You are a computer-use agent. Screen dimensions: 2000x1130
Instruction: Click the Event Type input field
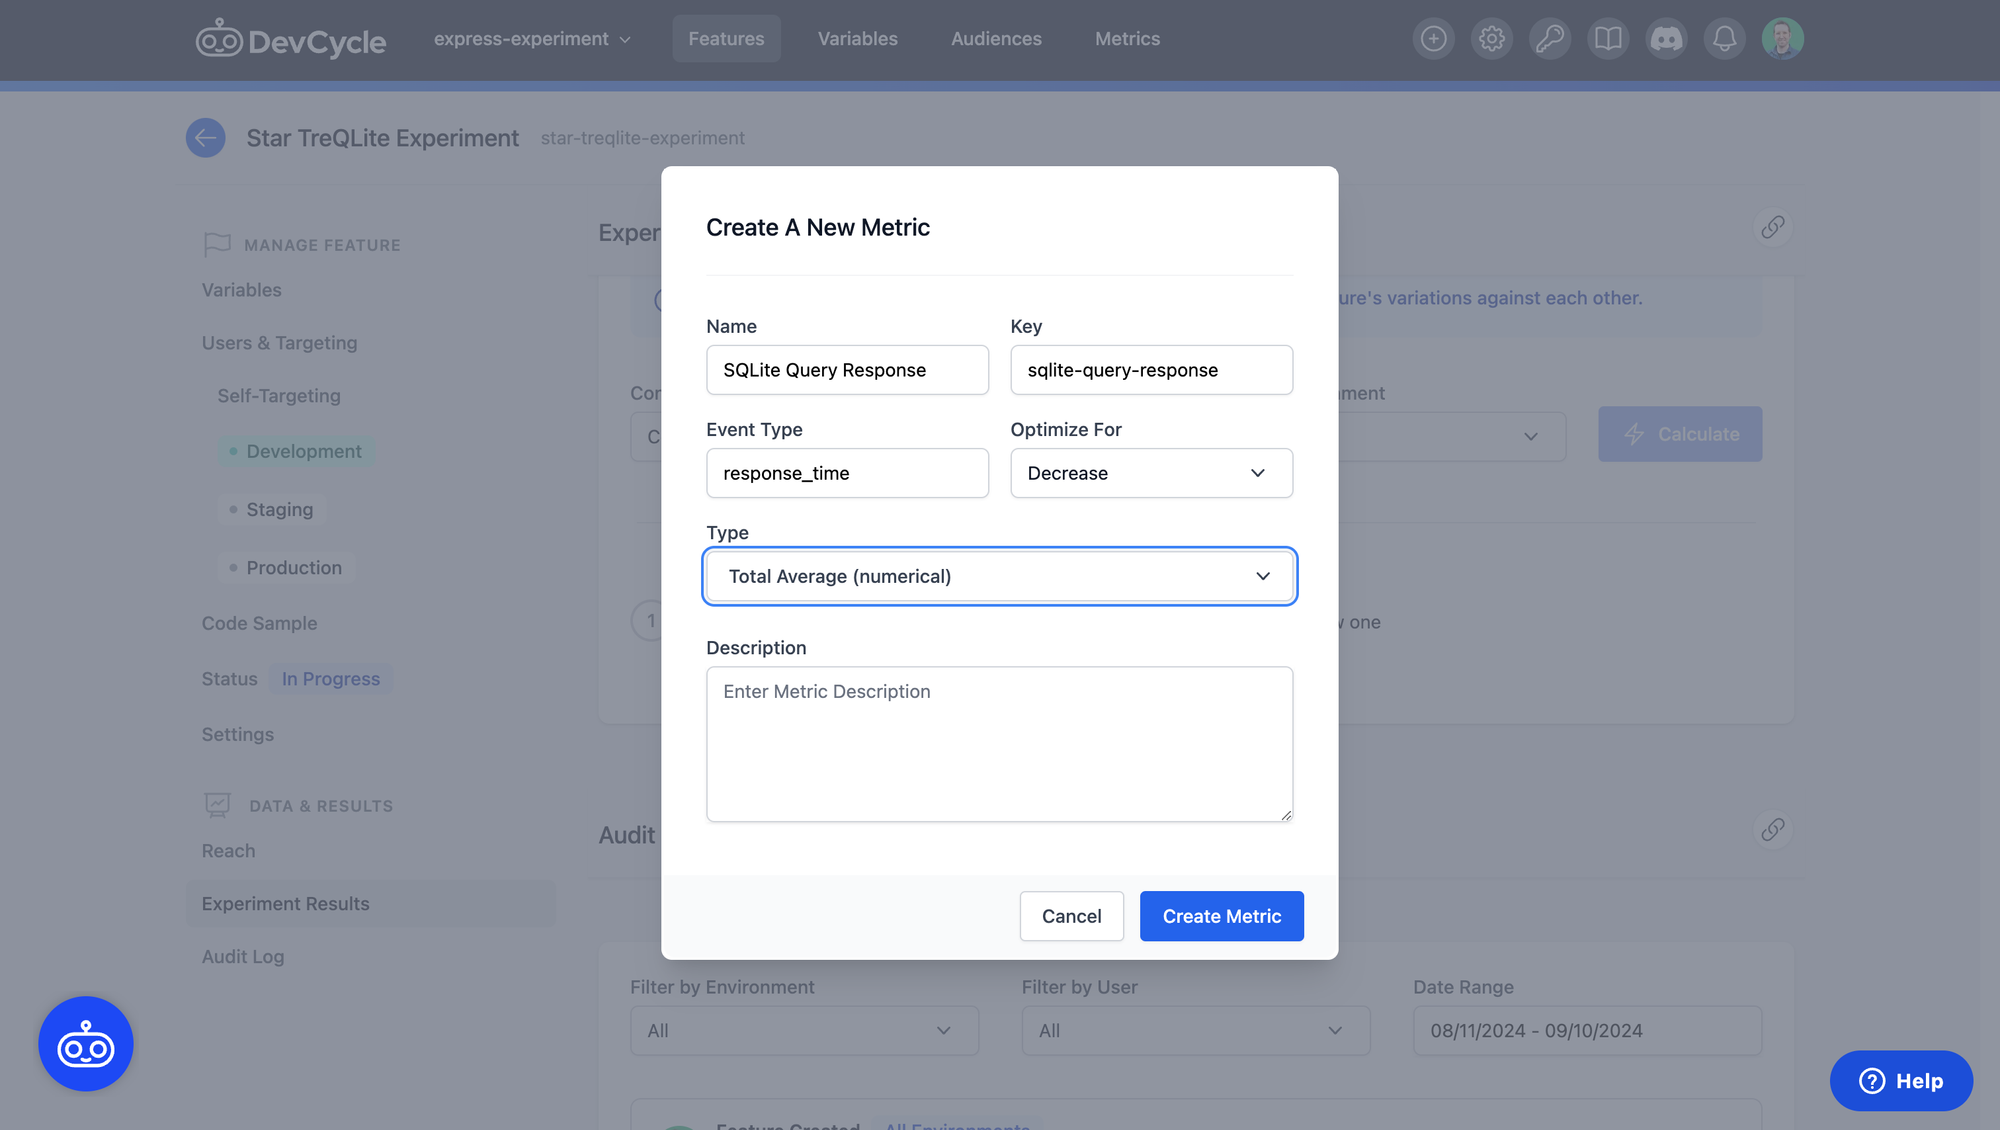(x=847, y=473)
